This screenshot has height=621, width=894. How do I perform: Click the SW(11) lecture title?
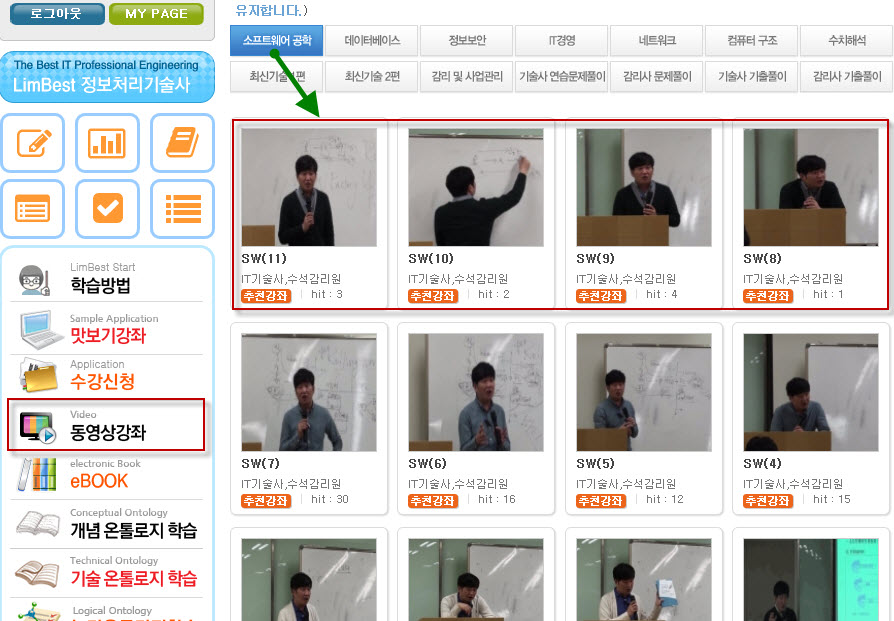[264, 258]
